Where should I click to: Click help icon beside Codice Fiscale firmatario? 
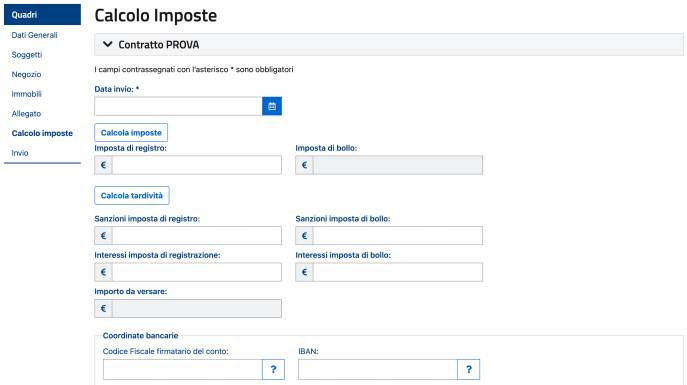point(273,369)
